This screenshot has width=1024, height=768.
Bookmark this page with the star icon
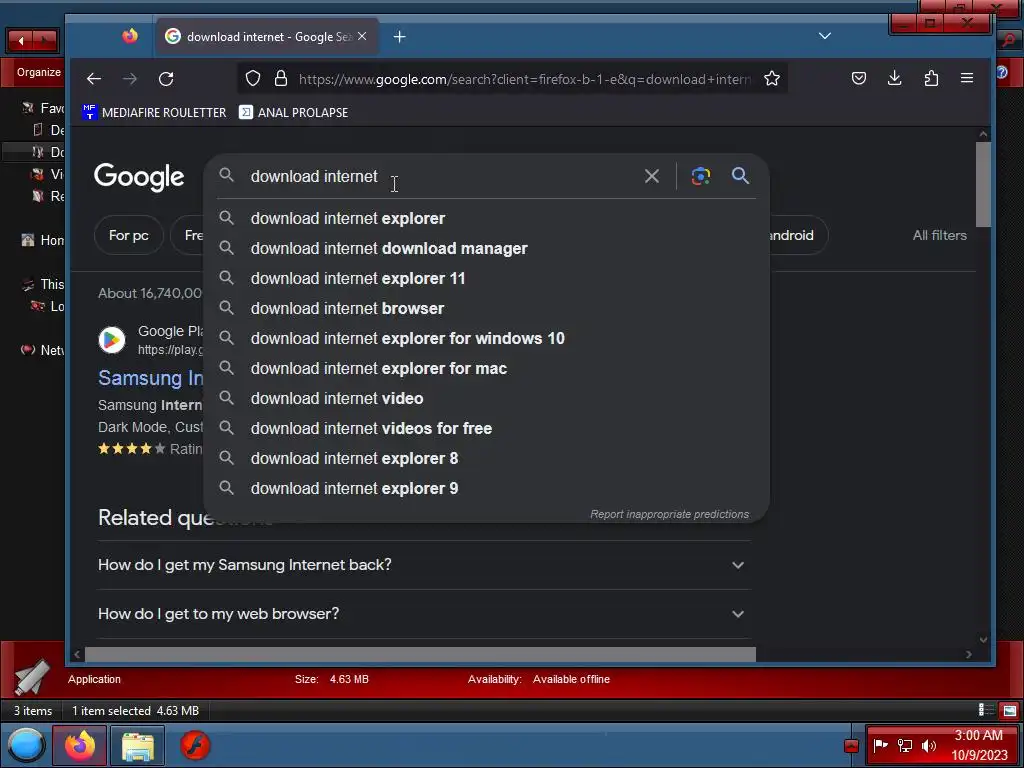pos(772,79)
